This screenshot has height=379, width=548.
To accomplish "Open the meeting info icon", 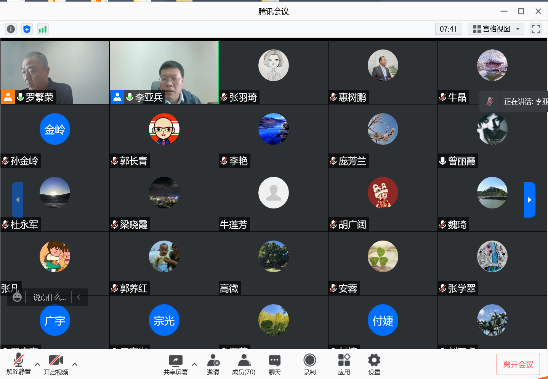I will point(11,29).
